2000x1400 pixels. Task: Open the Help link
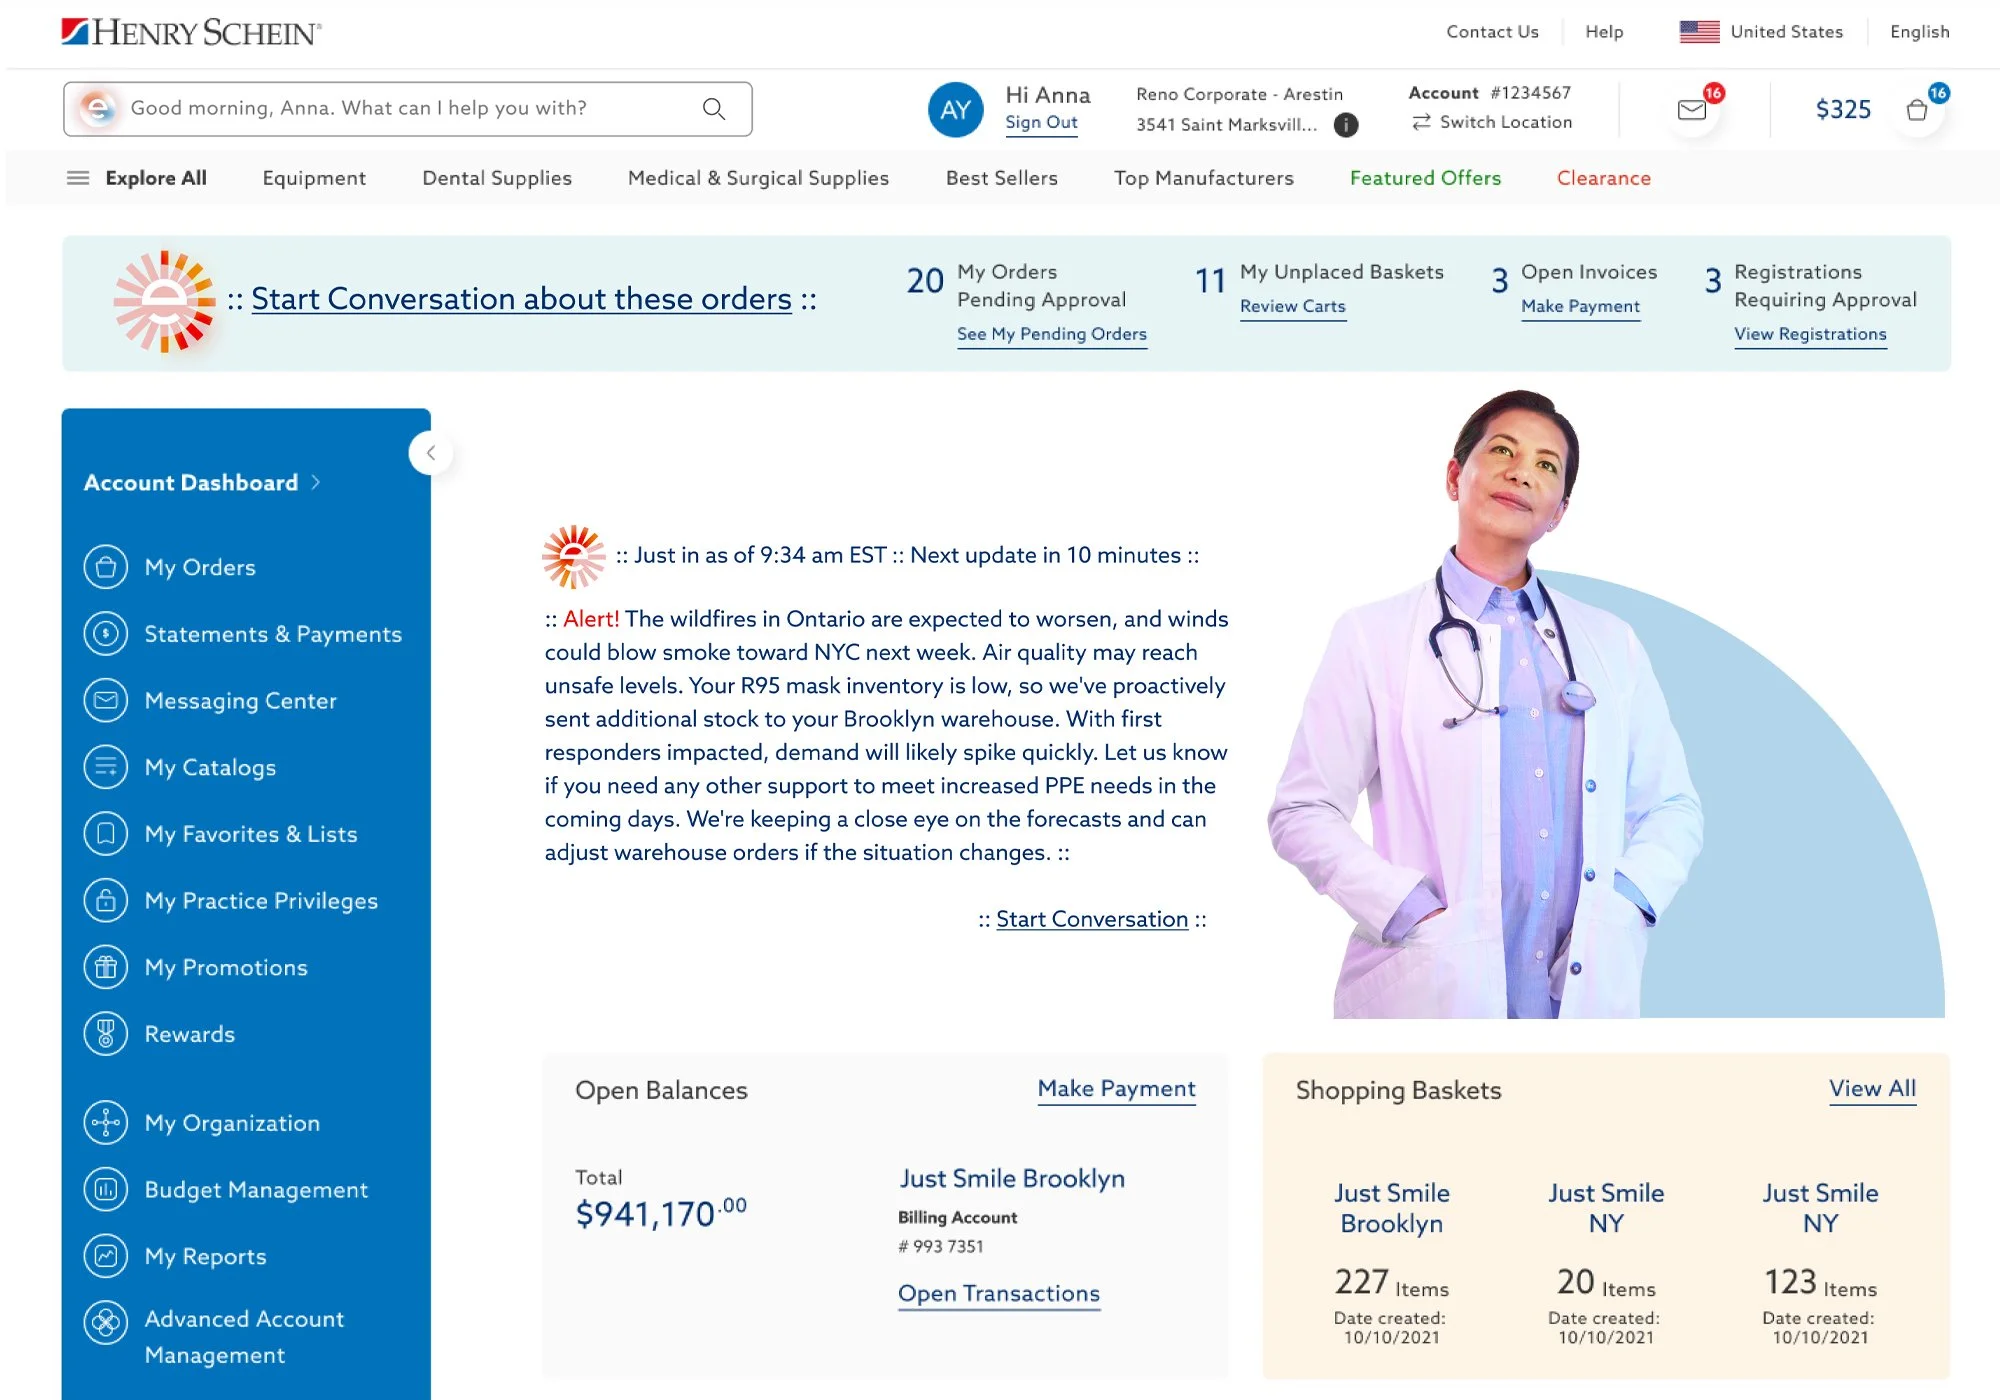tap(1604, 32)
